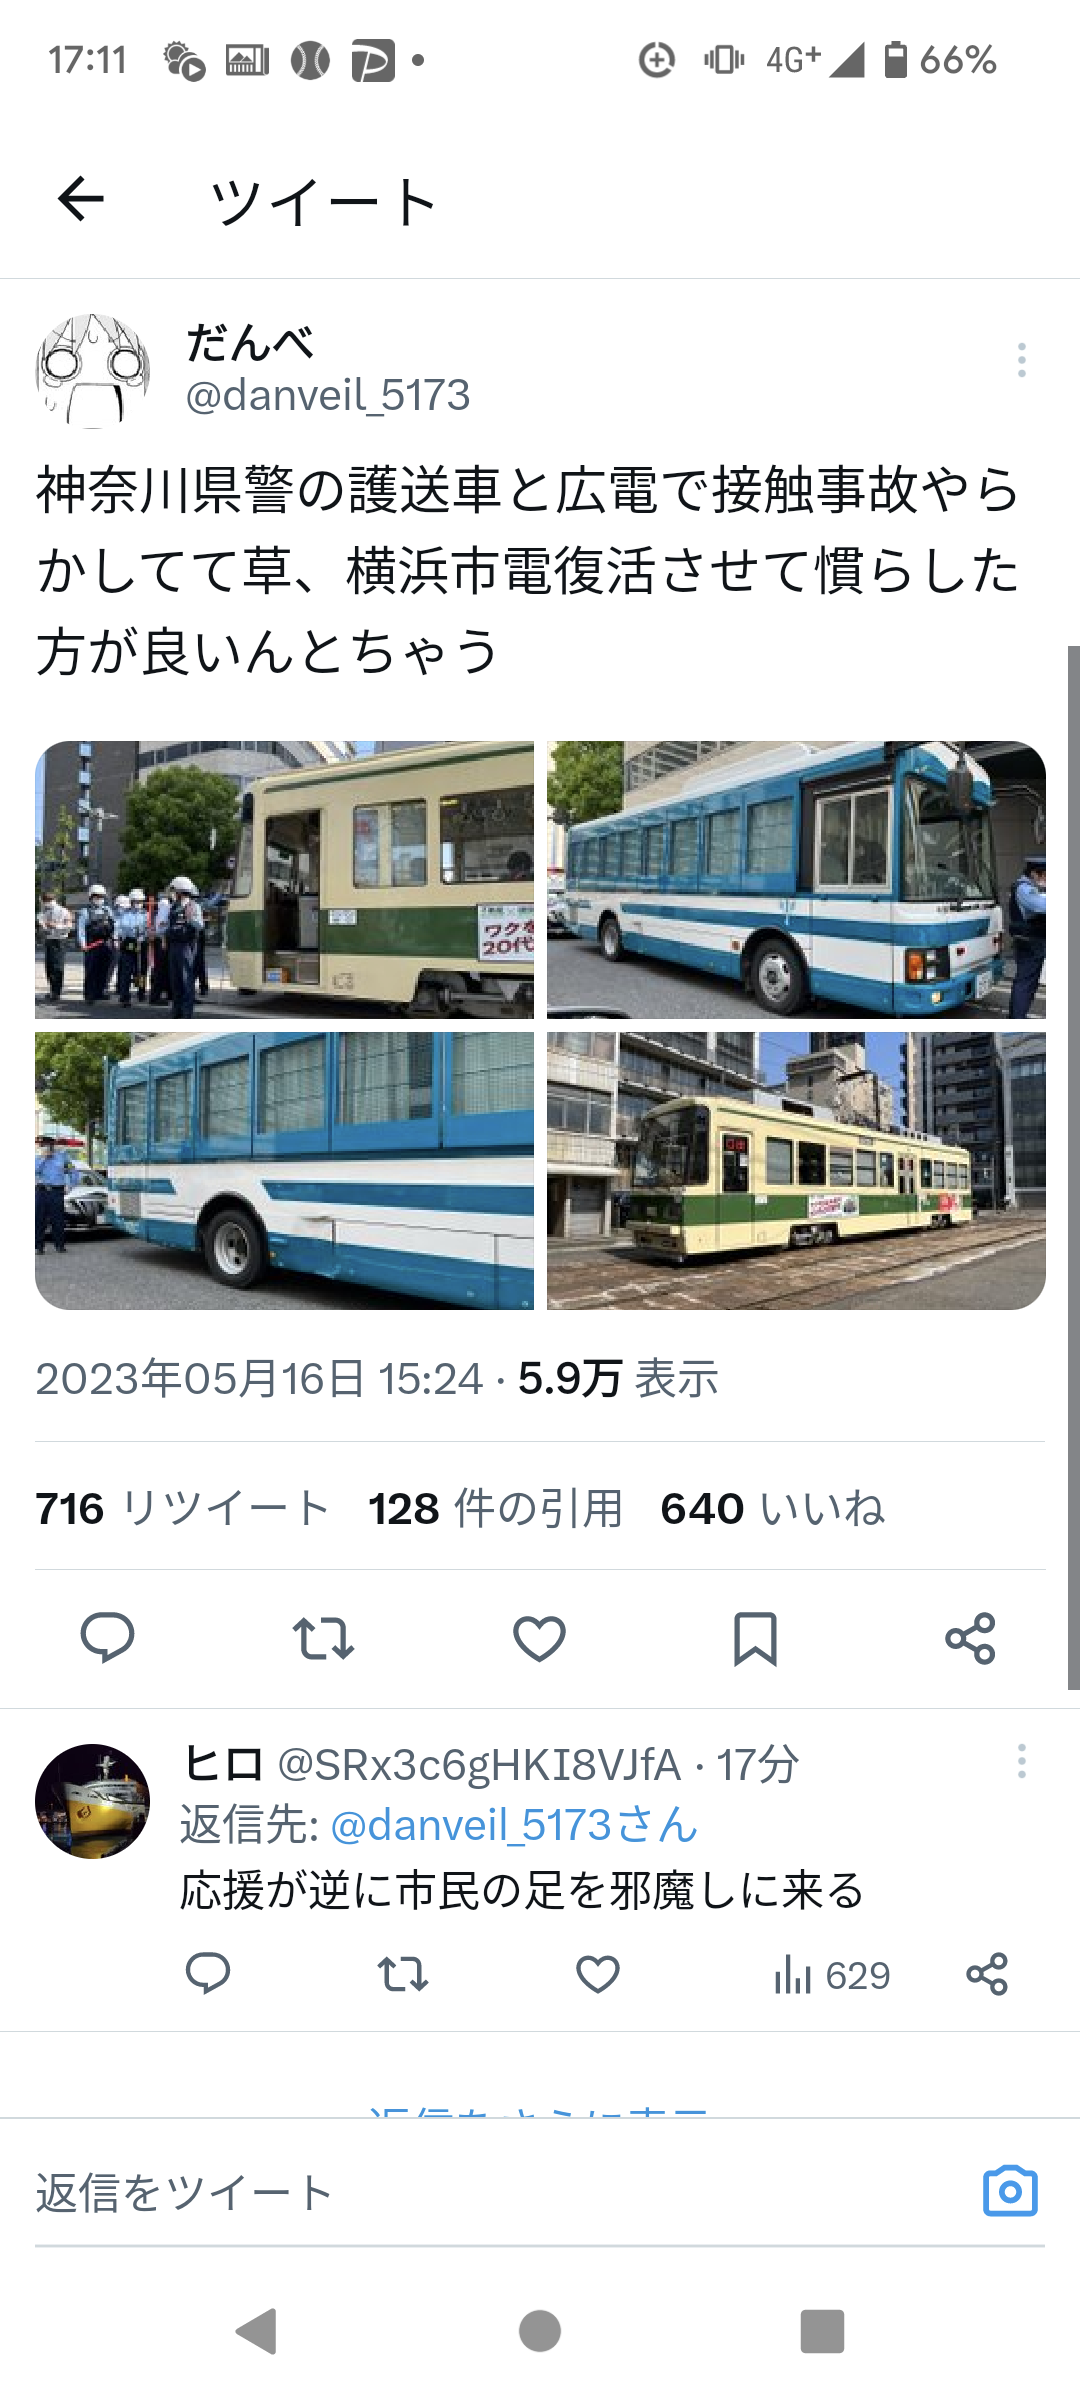Open the 128 件の引用 list

pyautogui.click(x=495, y=1508)
